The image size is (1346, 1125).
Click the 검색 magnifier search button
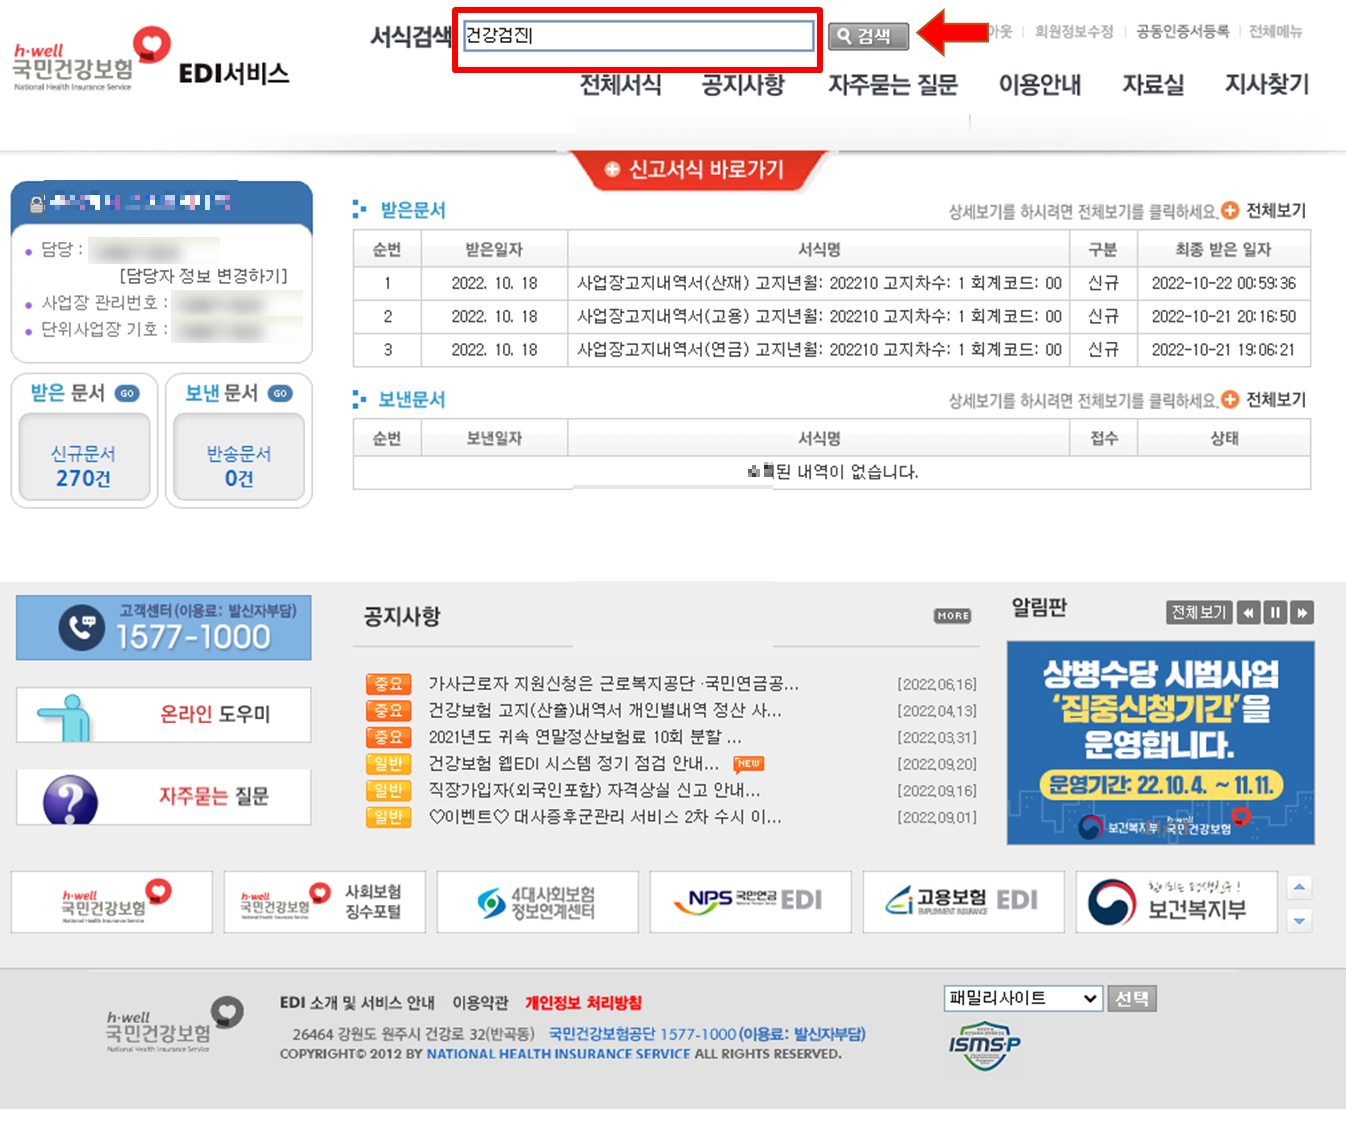(866, 36)
